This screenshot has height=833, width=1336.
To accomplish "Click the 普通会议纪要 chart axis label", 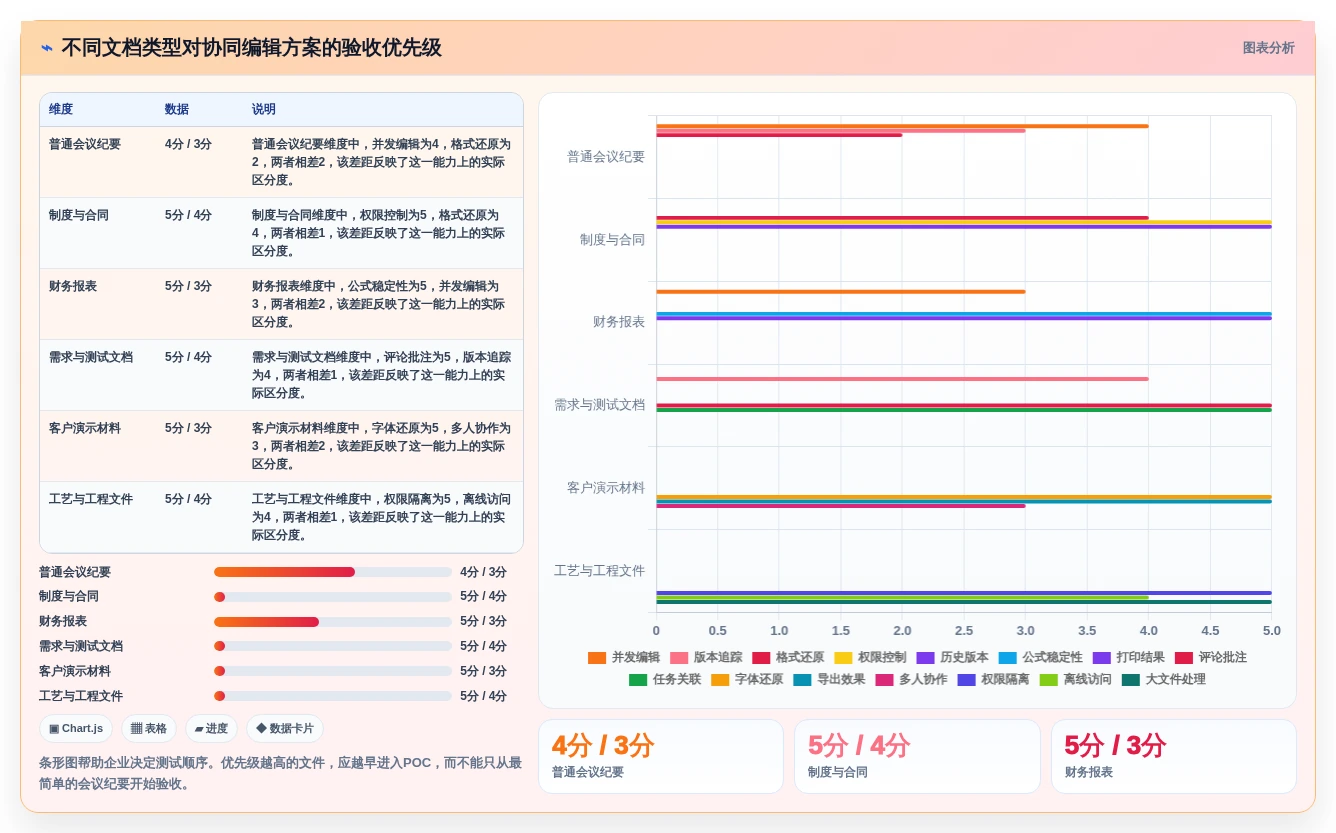I will (x=606, y=157).
